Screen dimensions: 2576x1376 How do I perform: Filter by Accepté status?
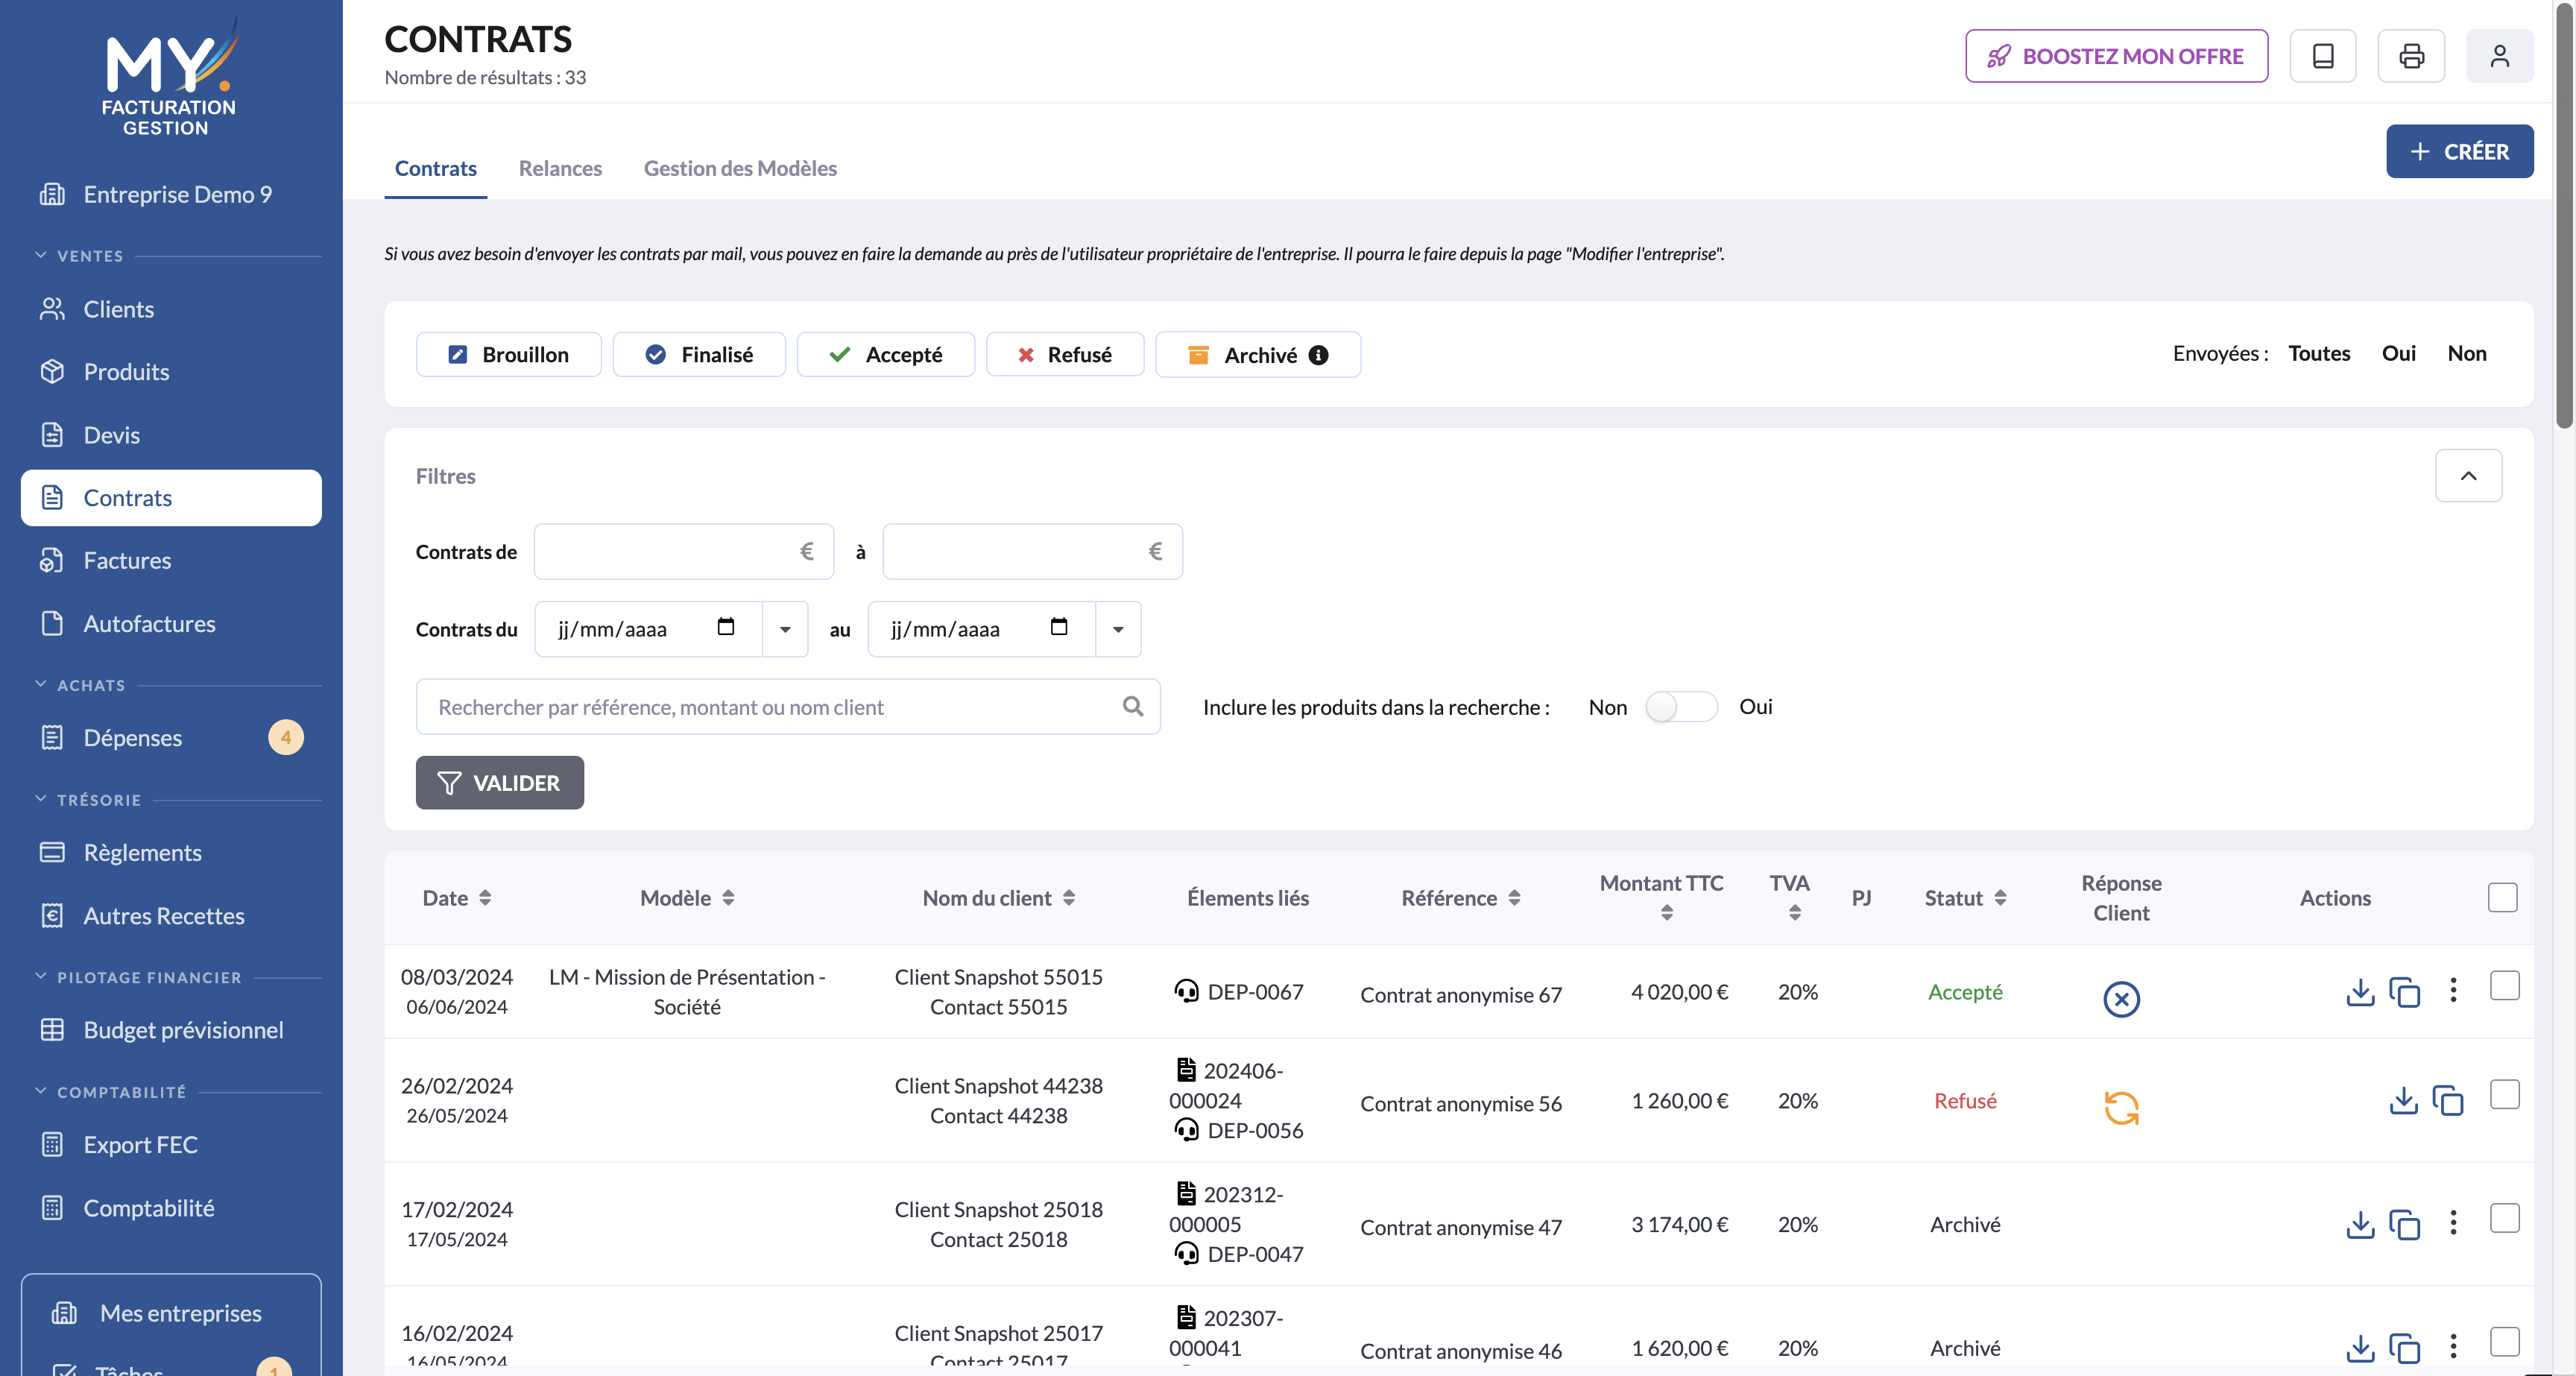(885, 354)
